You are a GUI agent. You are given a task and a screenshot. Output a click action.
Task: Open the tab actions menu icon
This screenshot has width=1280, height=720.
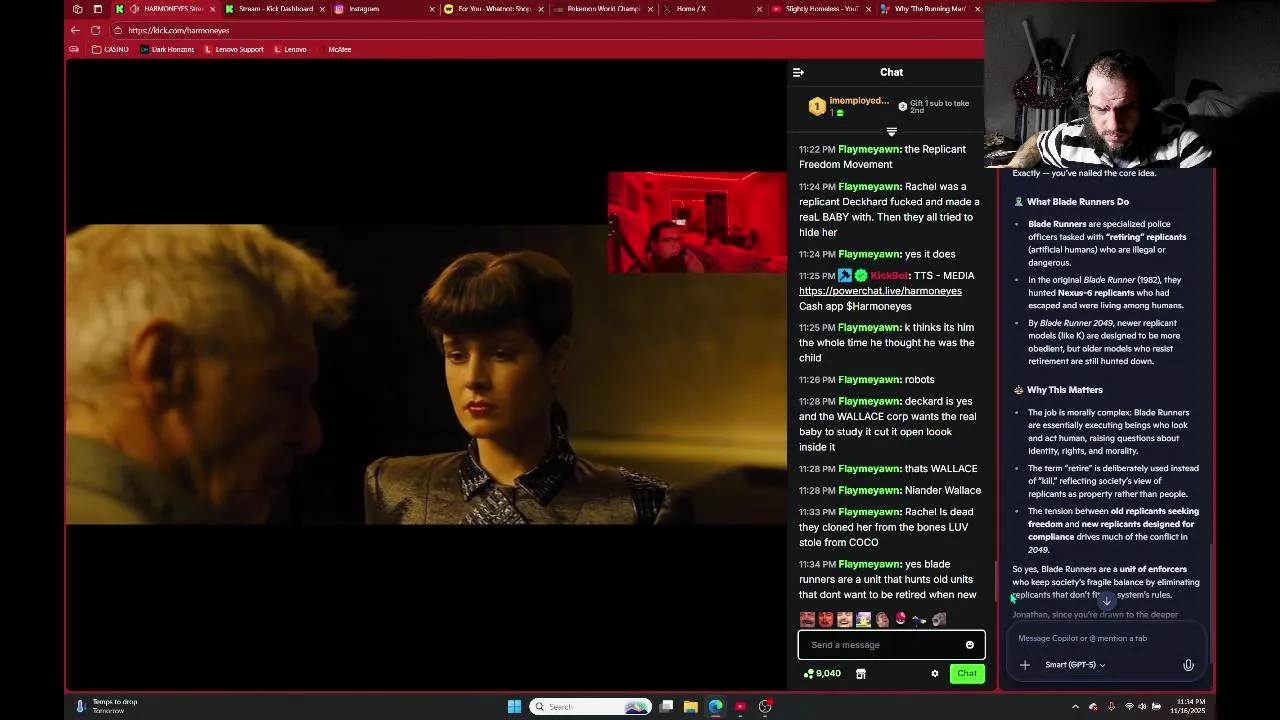[x=97, y=9]
